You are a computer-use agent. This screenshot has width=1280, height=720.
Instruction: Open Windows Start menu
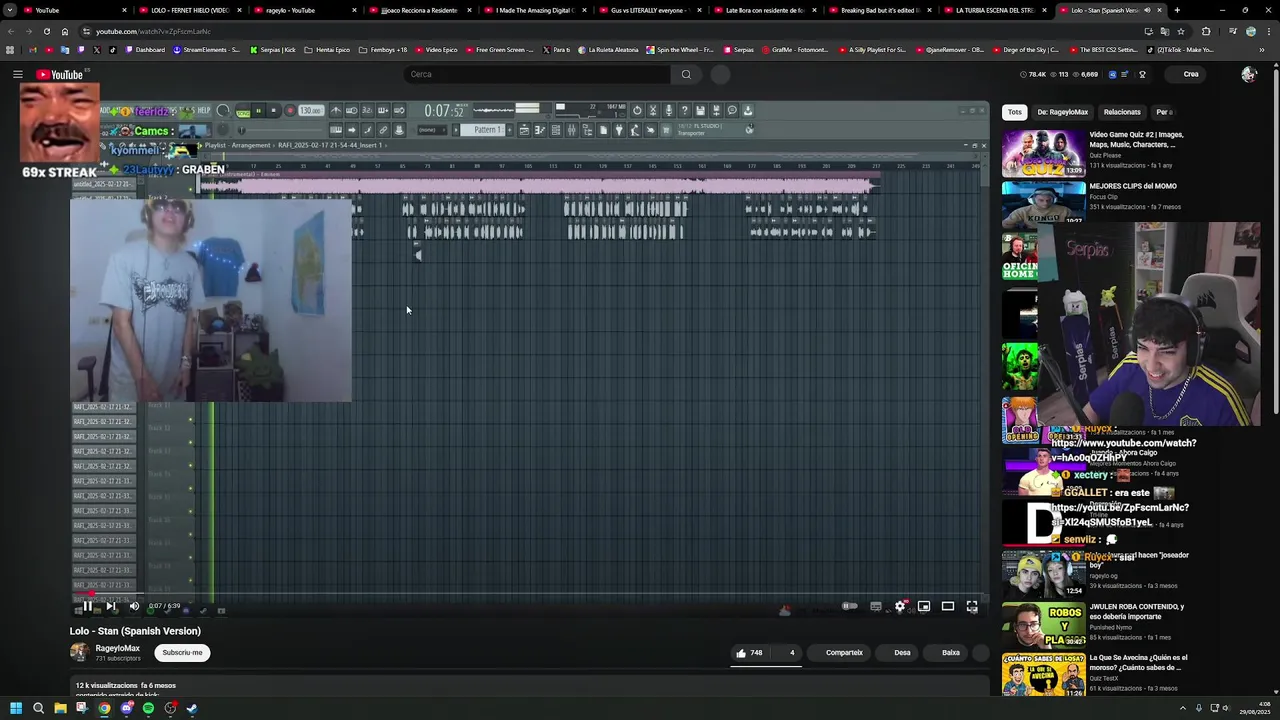click(16, 708)
